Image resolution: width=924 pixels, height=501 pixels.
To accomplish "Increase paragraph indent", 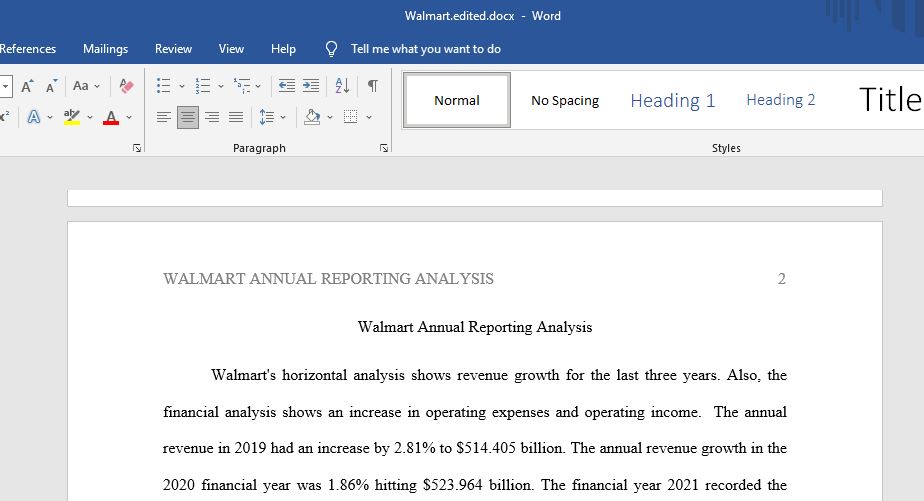I will [x=311, y=86].
